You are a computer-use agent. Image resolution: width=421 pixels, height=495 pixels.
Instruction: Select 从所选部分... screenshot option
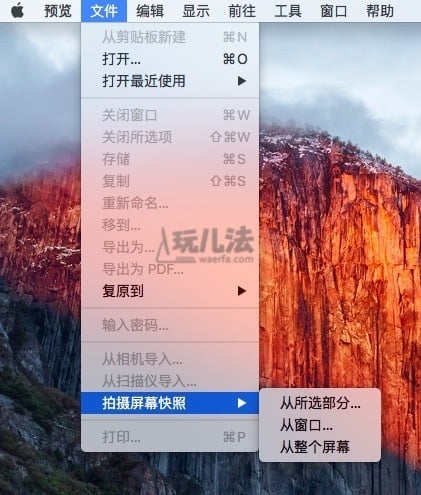coord(320,403)
